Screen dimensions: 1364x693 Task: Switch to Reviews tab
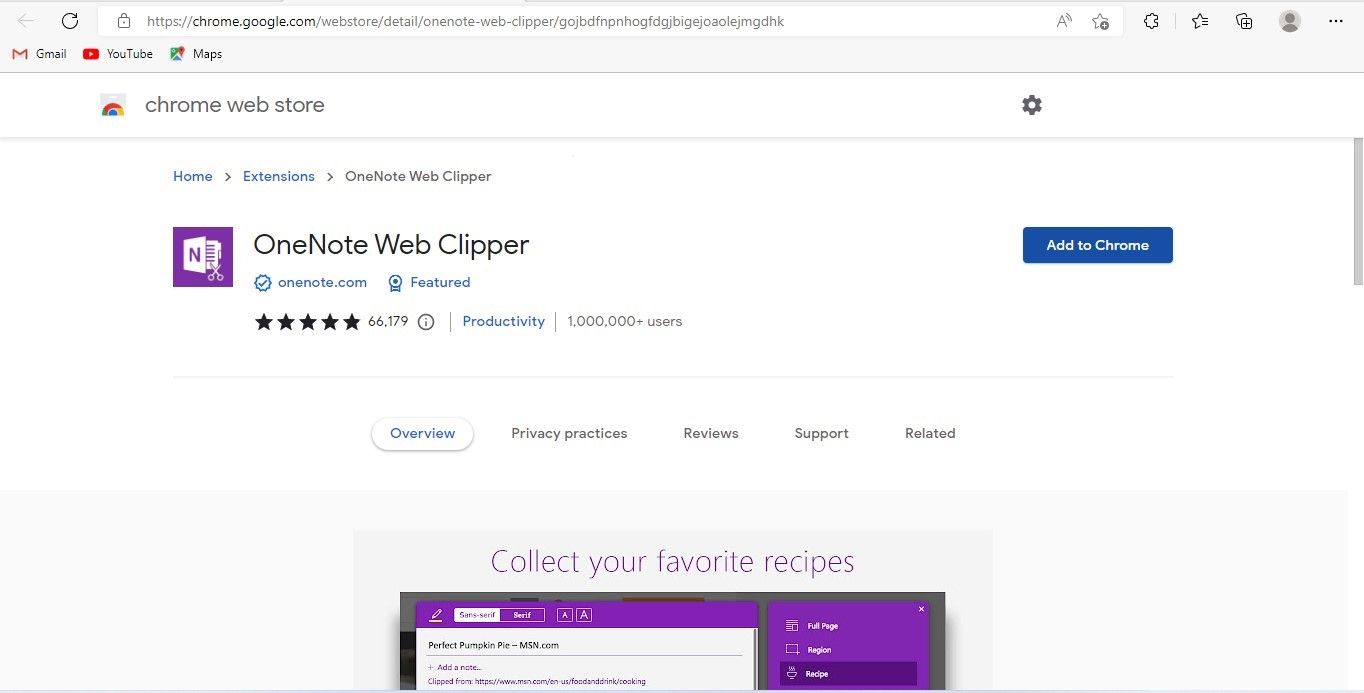[x=711, y=433]
